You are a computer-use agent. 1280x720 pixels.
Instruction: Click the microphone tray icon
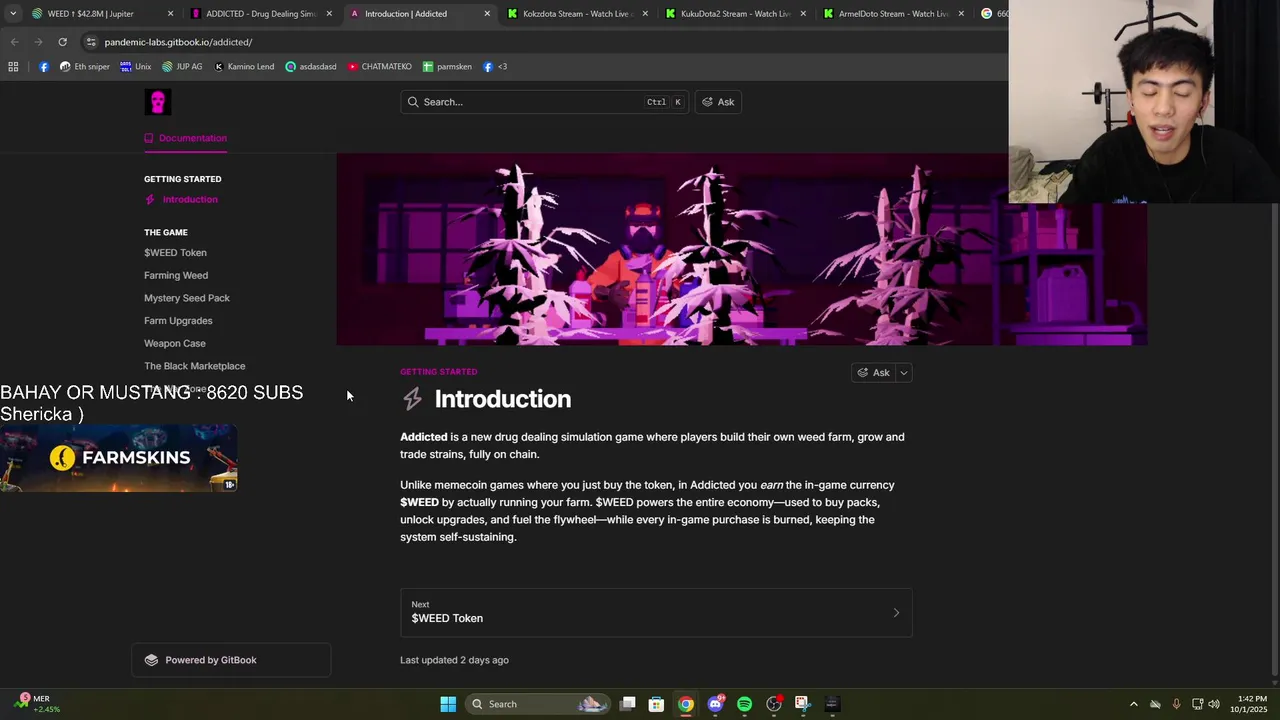1176,704
